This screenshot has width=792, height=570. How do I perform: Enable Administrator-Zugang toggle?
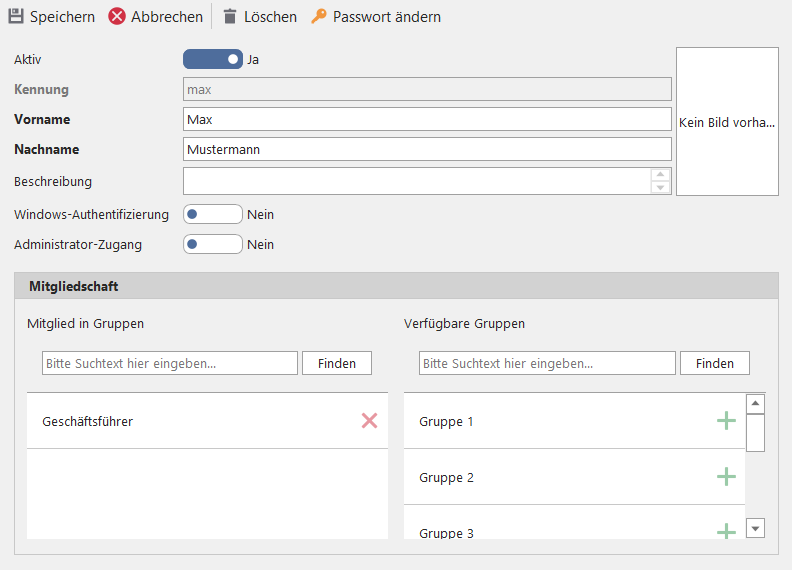point(213,244)
